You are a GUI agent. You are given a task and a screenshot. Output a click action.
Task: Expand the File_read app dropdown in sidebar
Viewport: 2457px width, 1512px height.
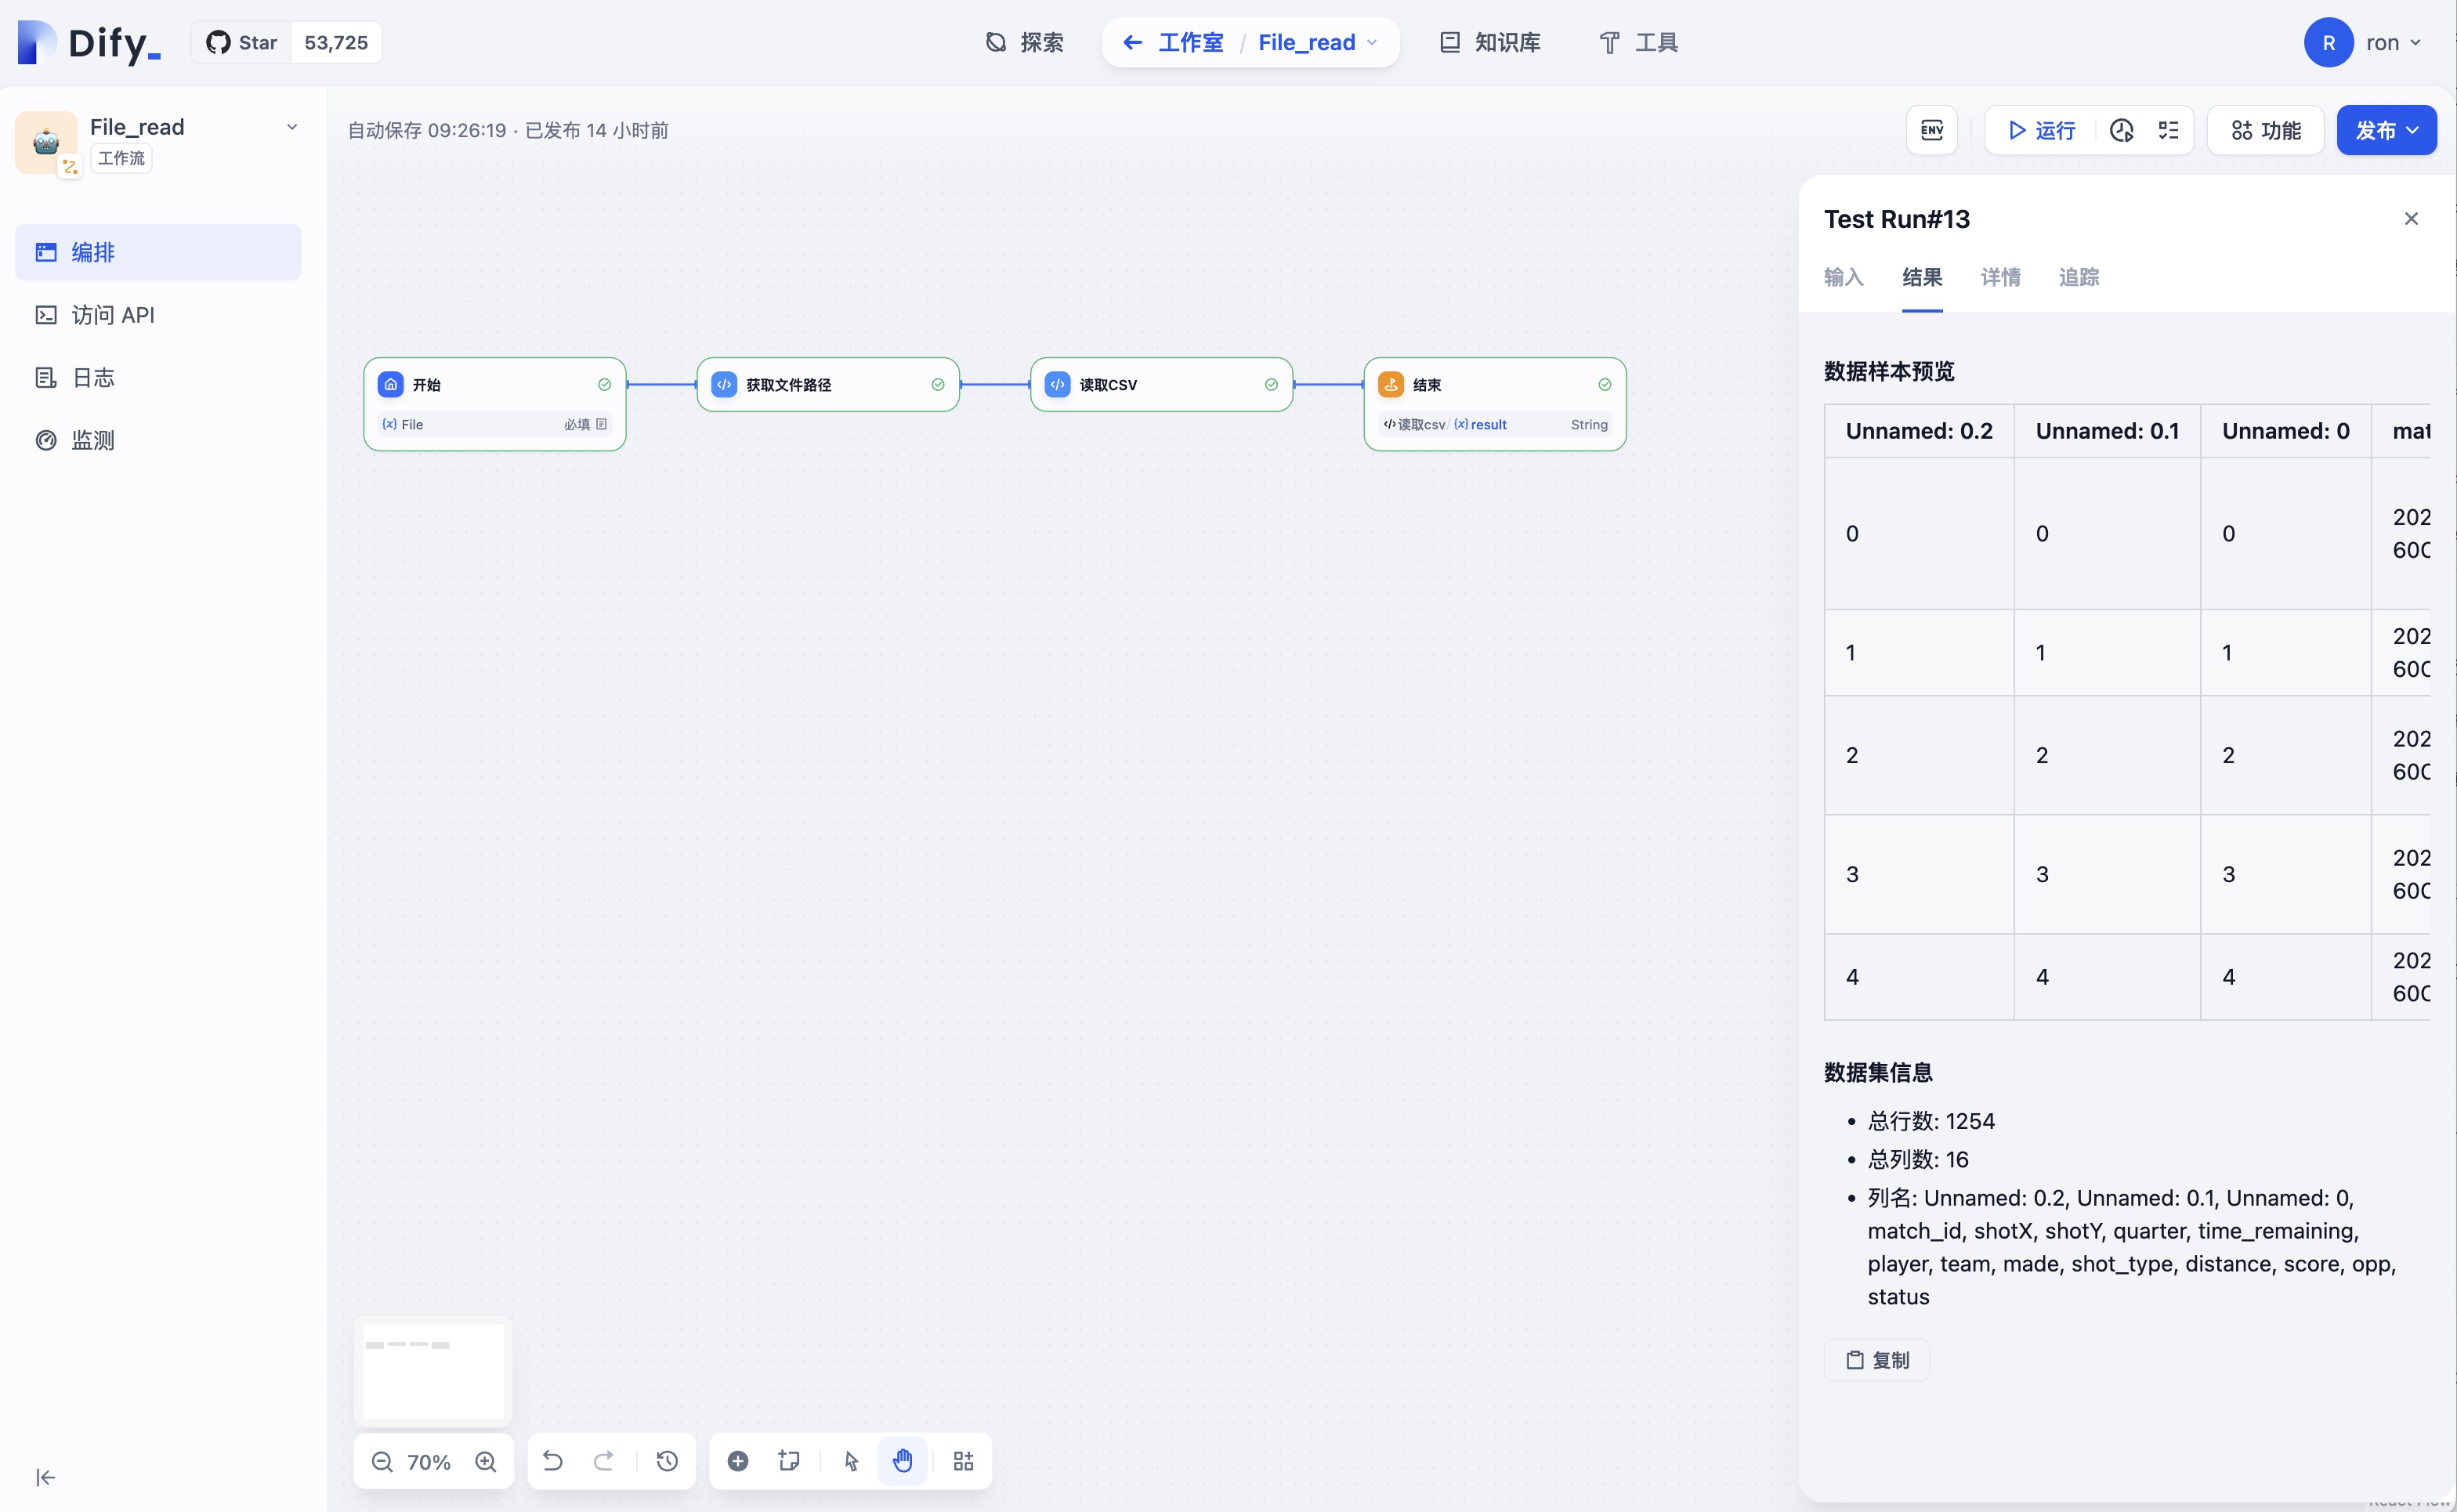coord(292,127)
